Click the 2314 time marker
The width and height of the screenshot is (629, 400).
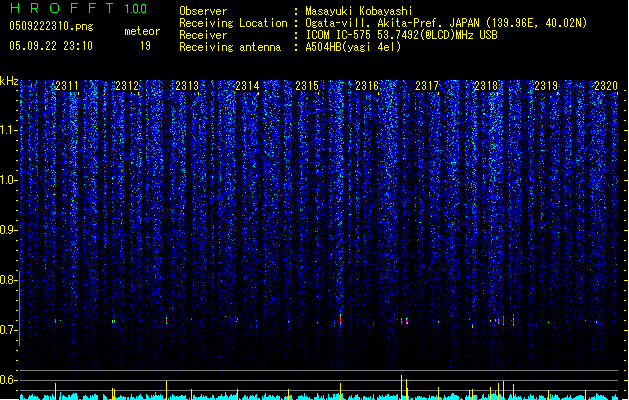click(x=247, y=86)
